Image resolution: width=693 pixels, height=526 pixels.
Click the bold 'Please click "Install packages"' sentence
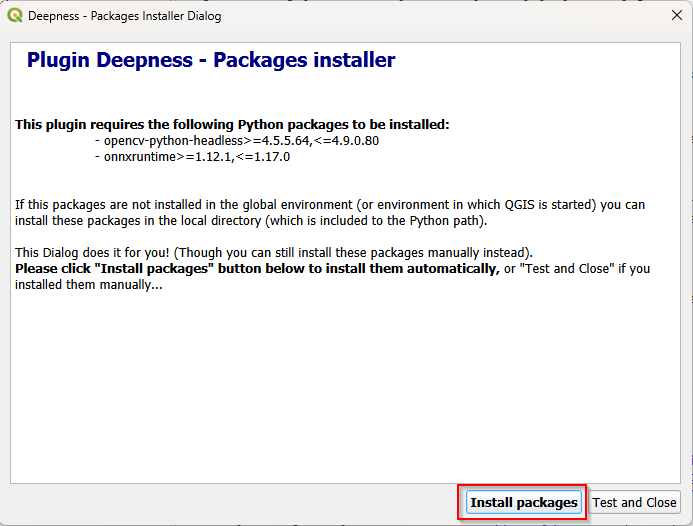(x=257, y=268)
